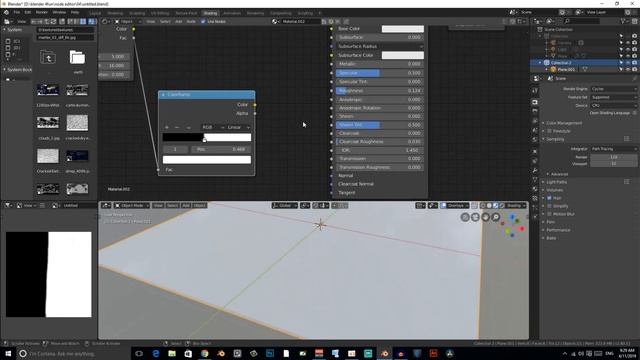This screenshot has width=640, height=360.
Task: Click the viewport Select menu button
Action: (172, 205)
